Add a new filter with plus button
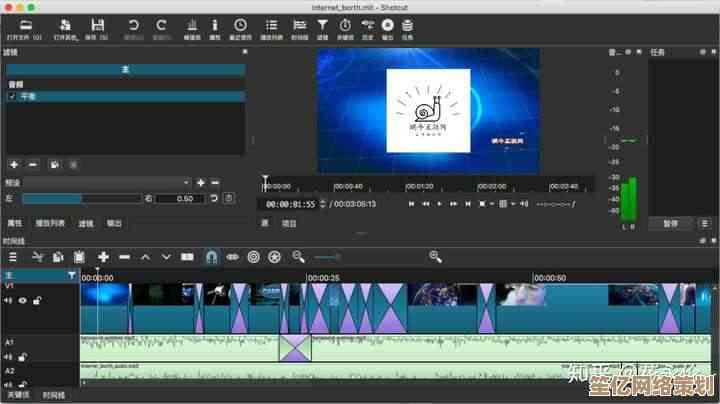The height and width of the screenshot is (404, 720). [x=14, y=164]
